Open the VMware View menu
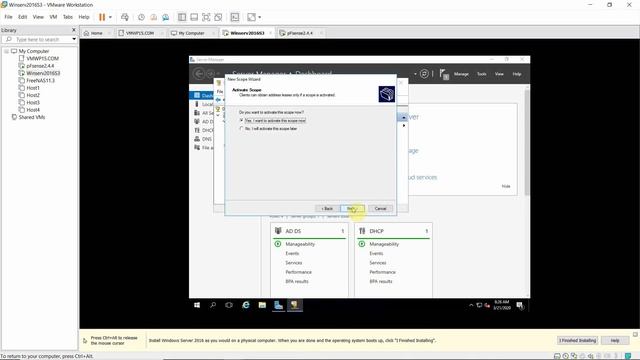640x360 pixels. (x=38, y=17)
